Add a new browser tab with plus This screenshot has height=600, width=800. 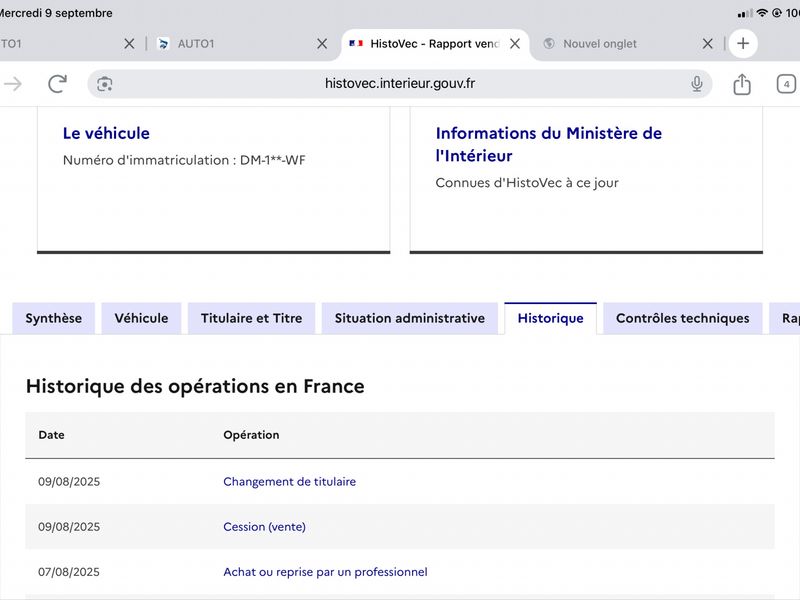[x=743, y=43]
